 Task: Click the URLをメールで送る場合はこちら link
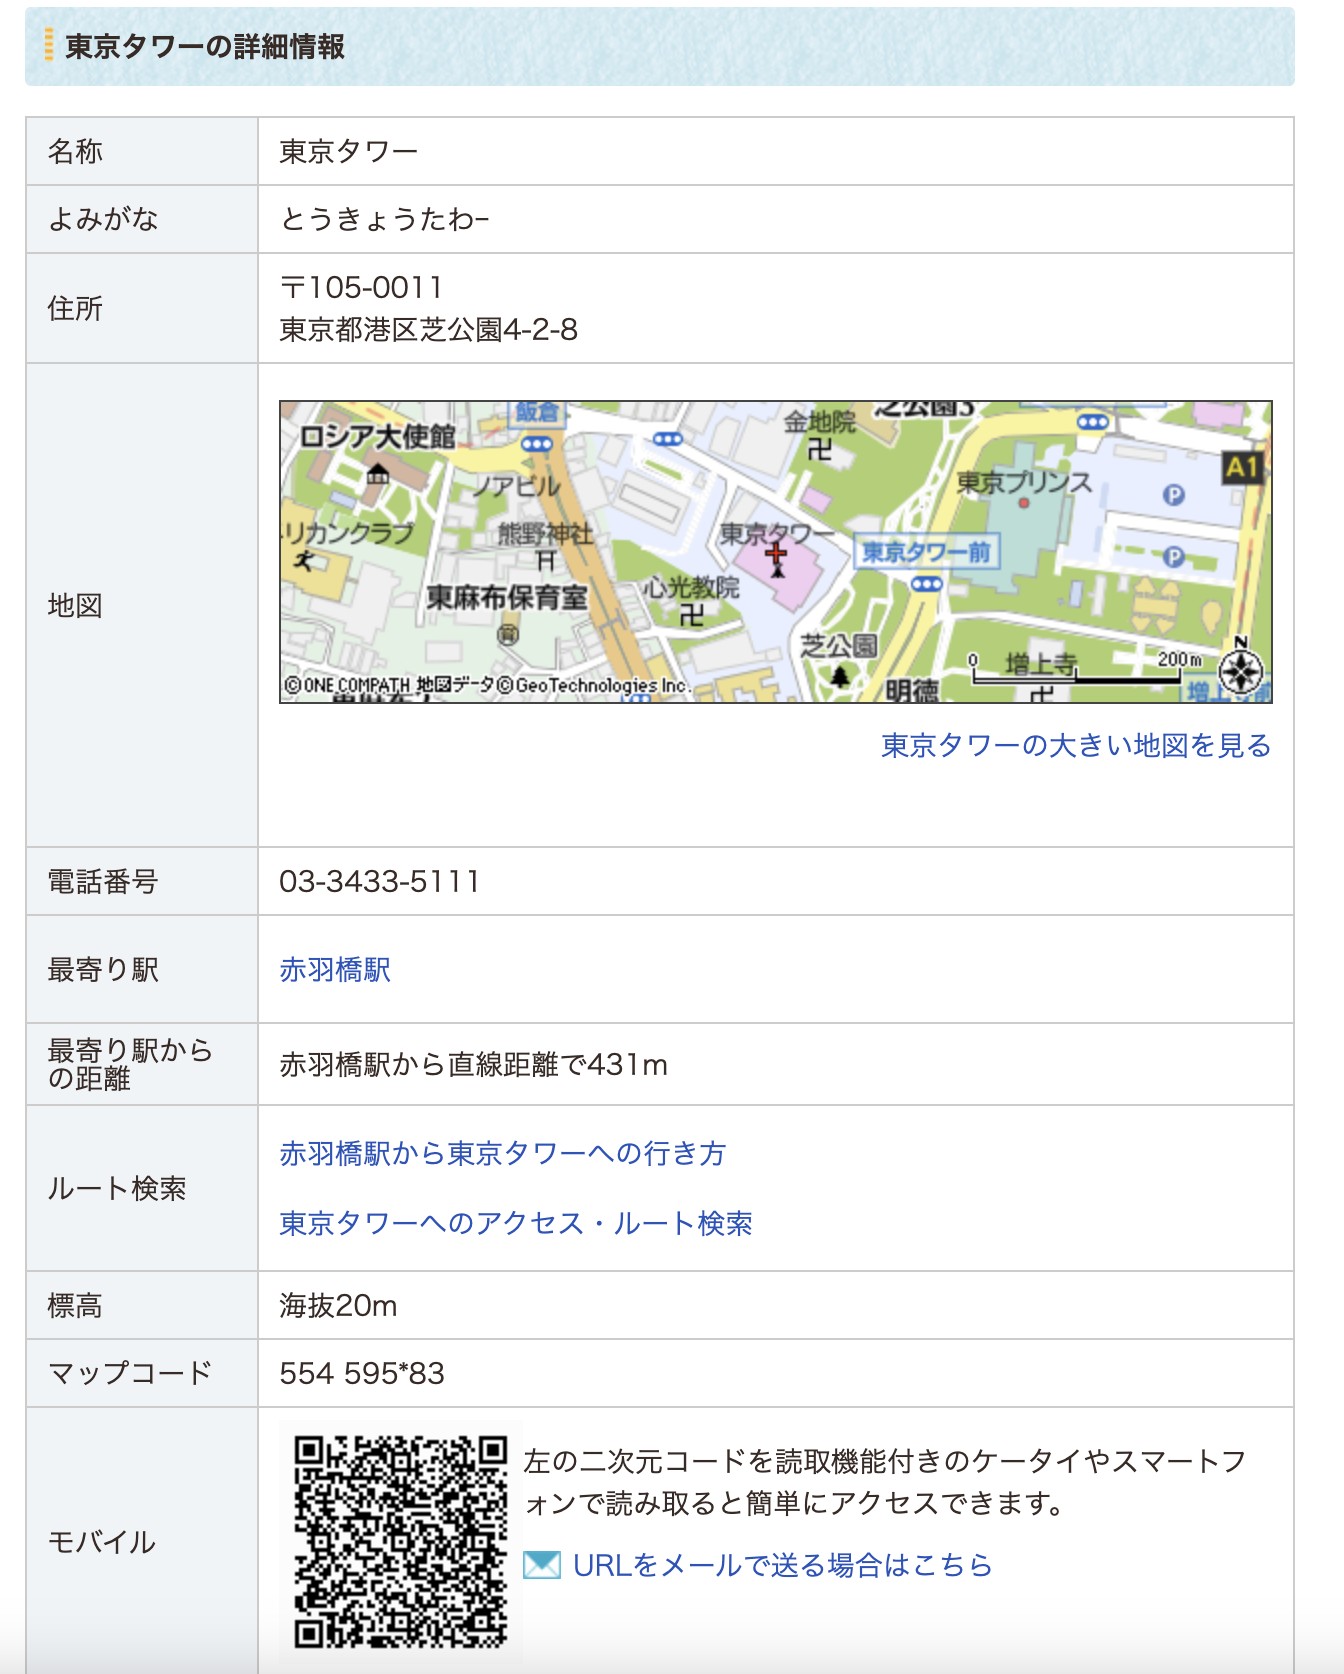(x=782, y=1565)
